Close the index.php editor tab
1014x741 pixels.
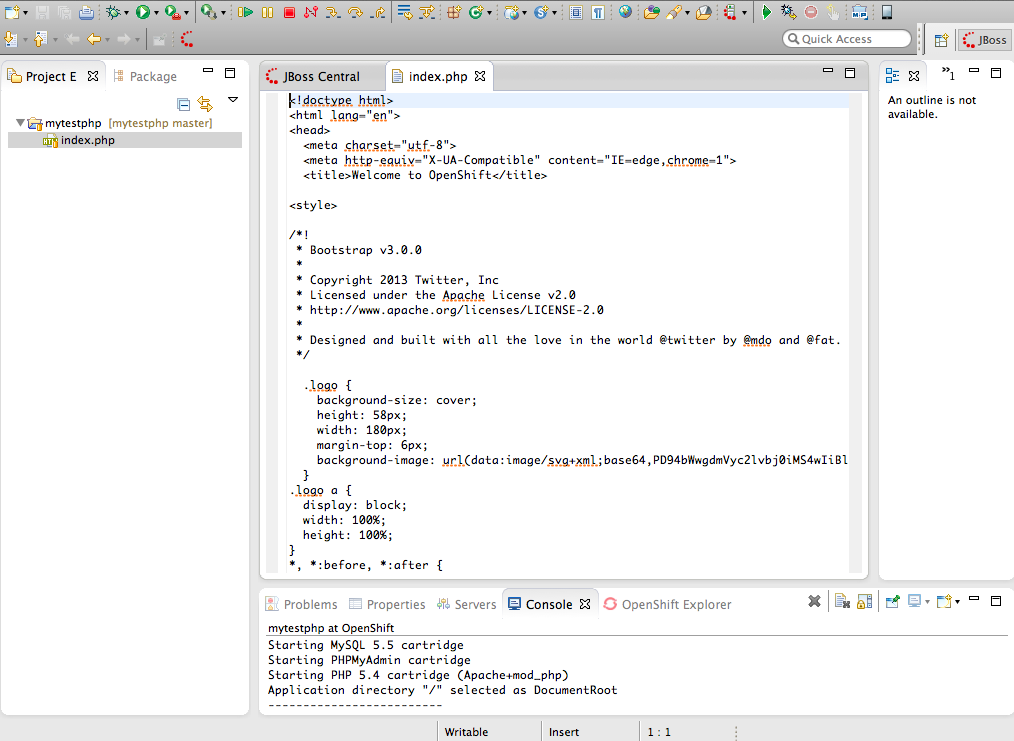click(x=480, y=76)
